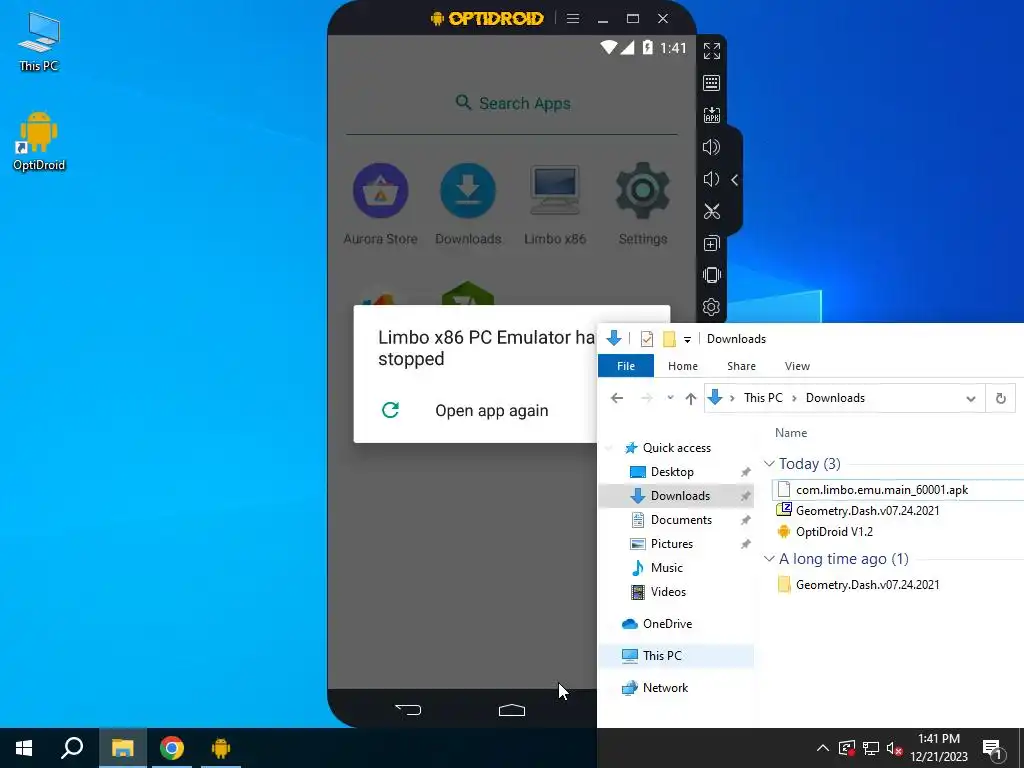Select Music in navigation pane
This screenshot has width=1024, height=768.
click(x=666, y=568)
